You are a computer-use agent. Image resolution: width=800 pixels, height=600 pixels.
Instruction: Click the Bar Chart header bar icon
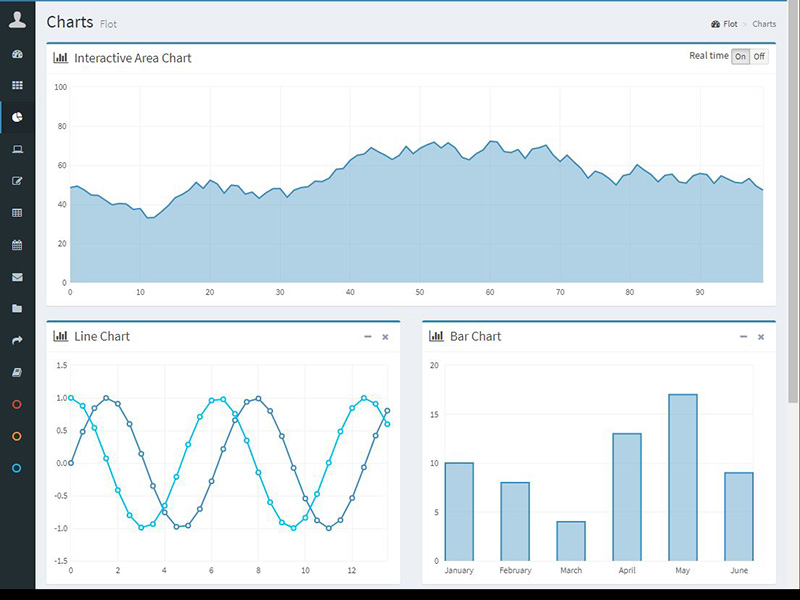point(436,336)
